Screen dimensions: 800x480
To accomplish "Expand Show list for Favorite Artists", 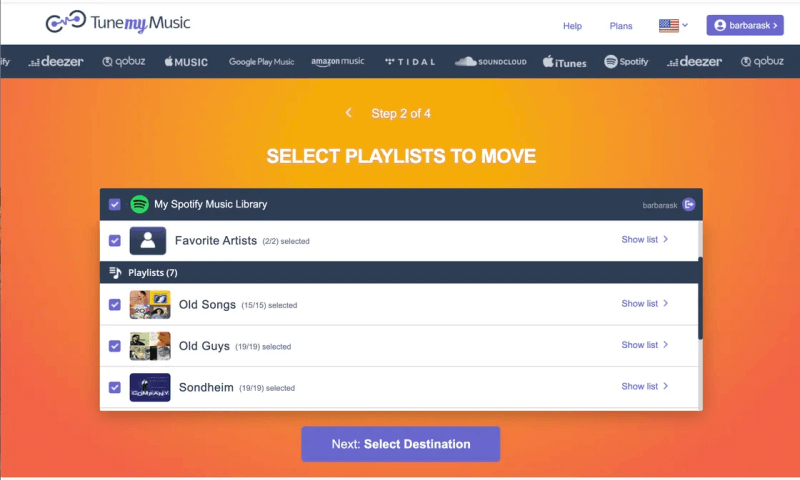I will click(x=644, y=240).
